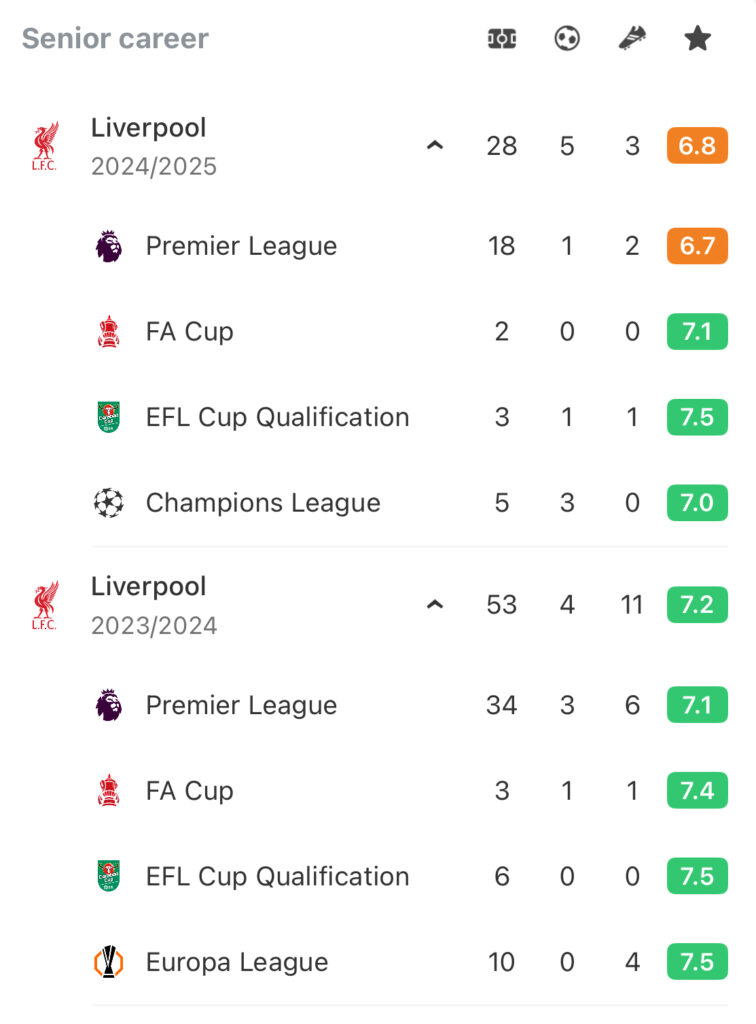The width and height of the screenshot is (756, 1024).
Task: Click the matches played pitch icon header
Action: coord(501,39)
